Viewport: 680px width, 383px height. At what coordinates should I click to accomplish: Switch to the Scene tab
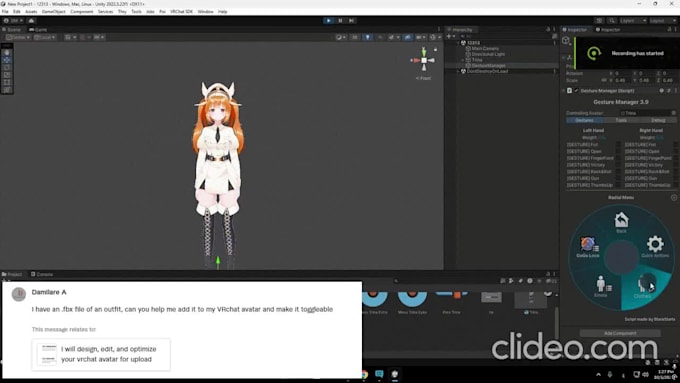click(12, 29)
